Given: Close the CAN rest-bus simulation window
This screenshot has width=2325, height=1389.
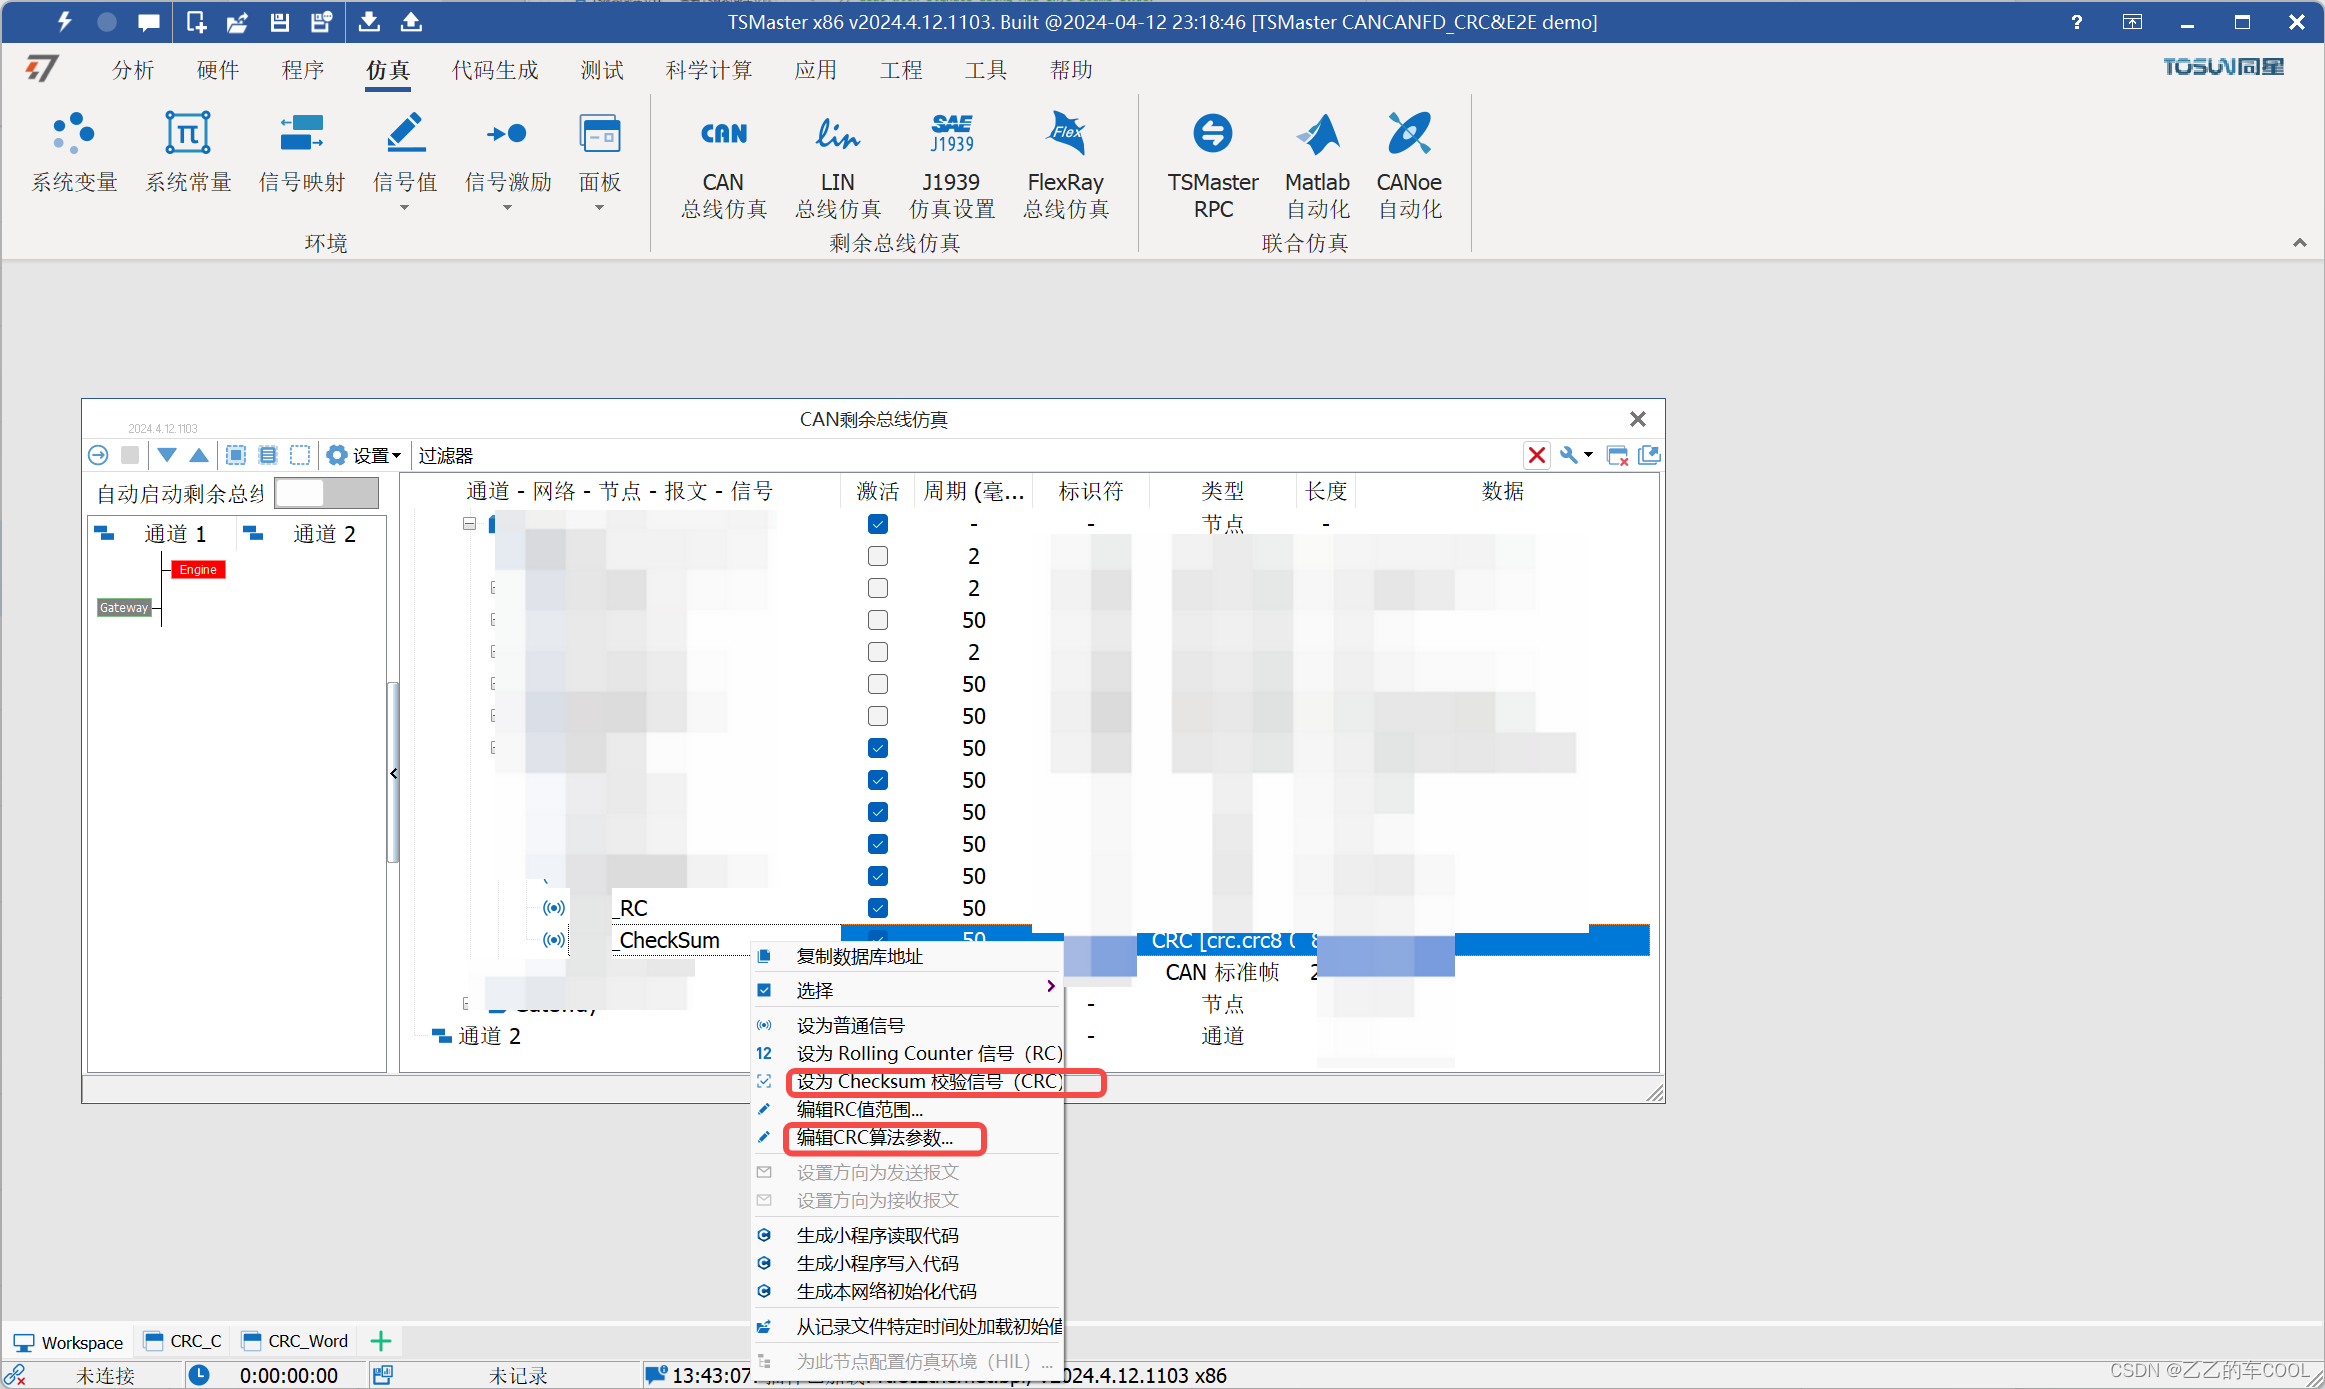Looking at the screenshot, I should pos(1638,419).
